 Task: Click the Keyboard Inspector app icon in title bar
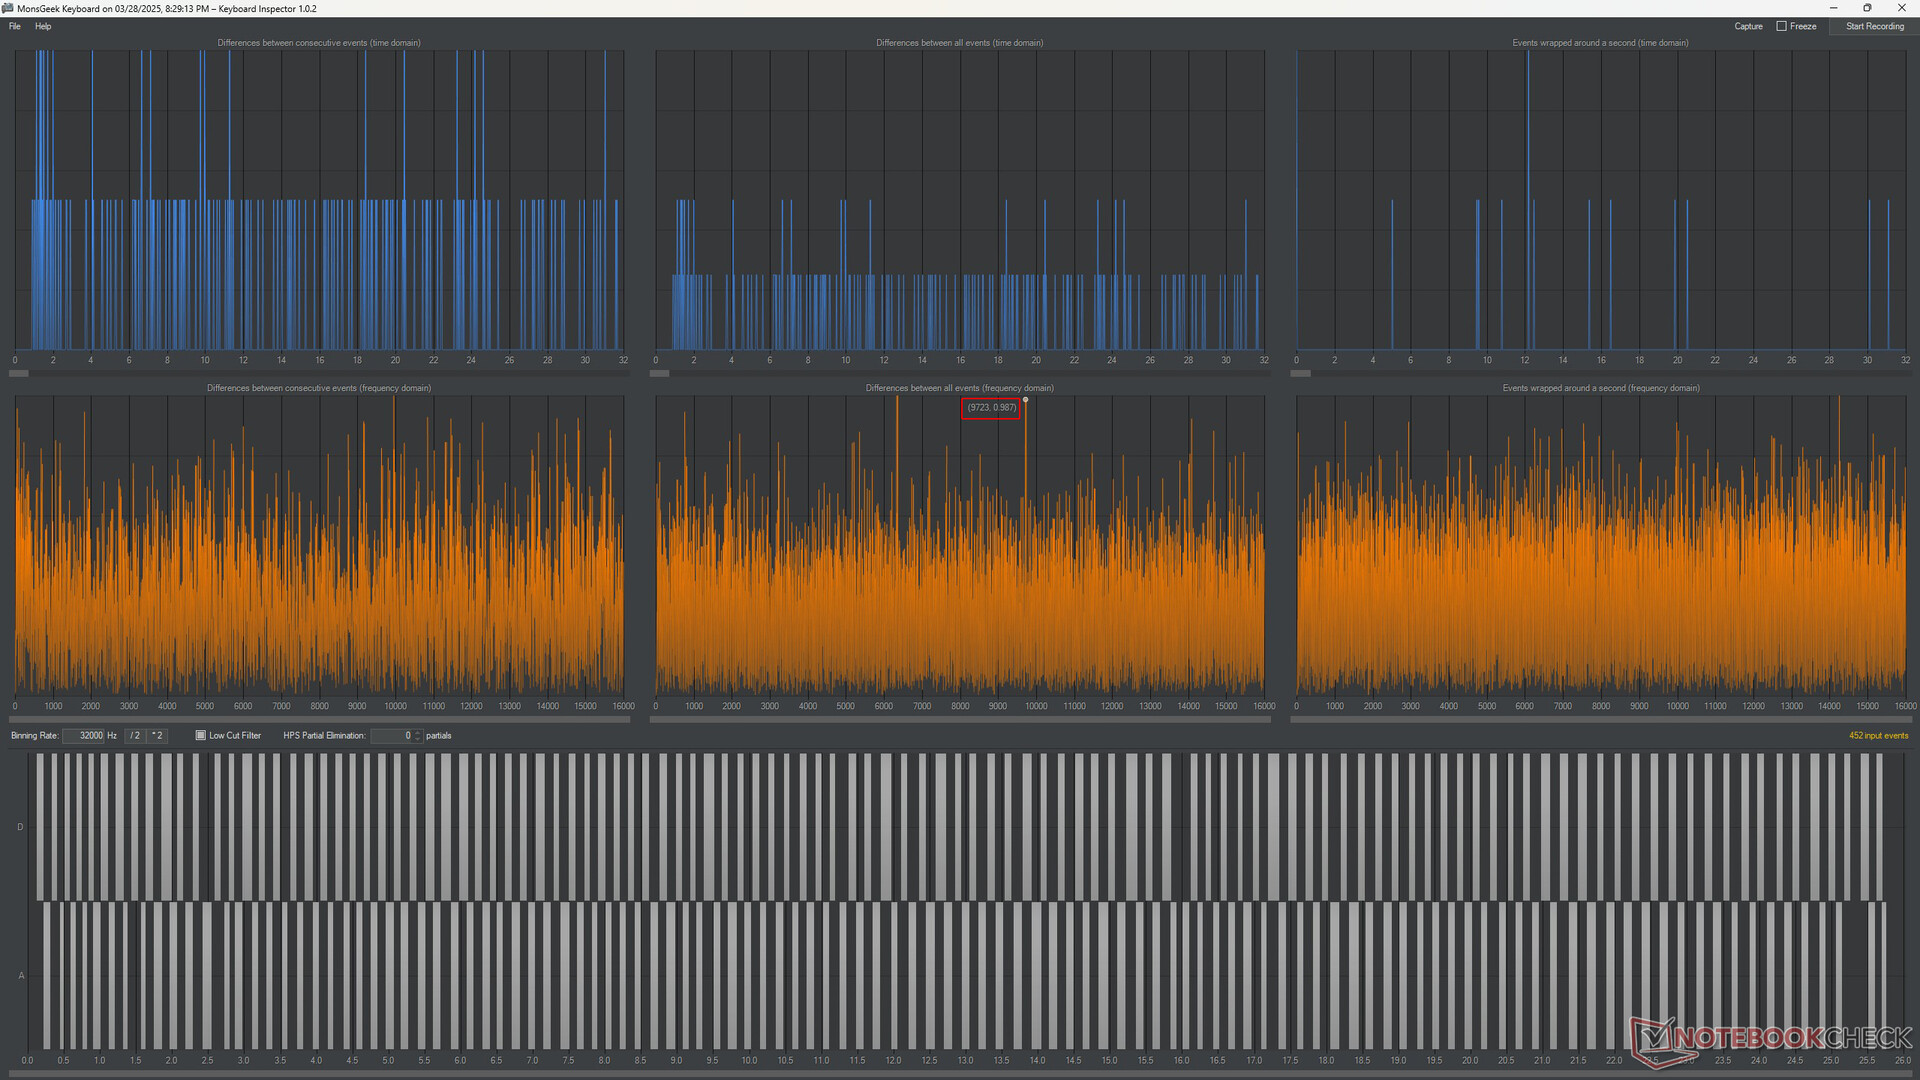click(x=8, y=8)
